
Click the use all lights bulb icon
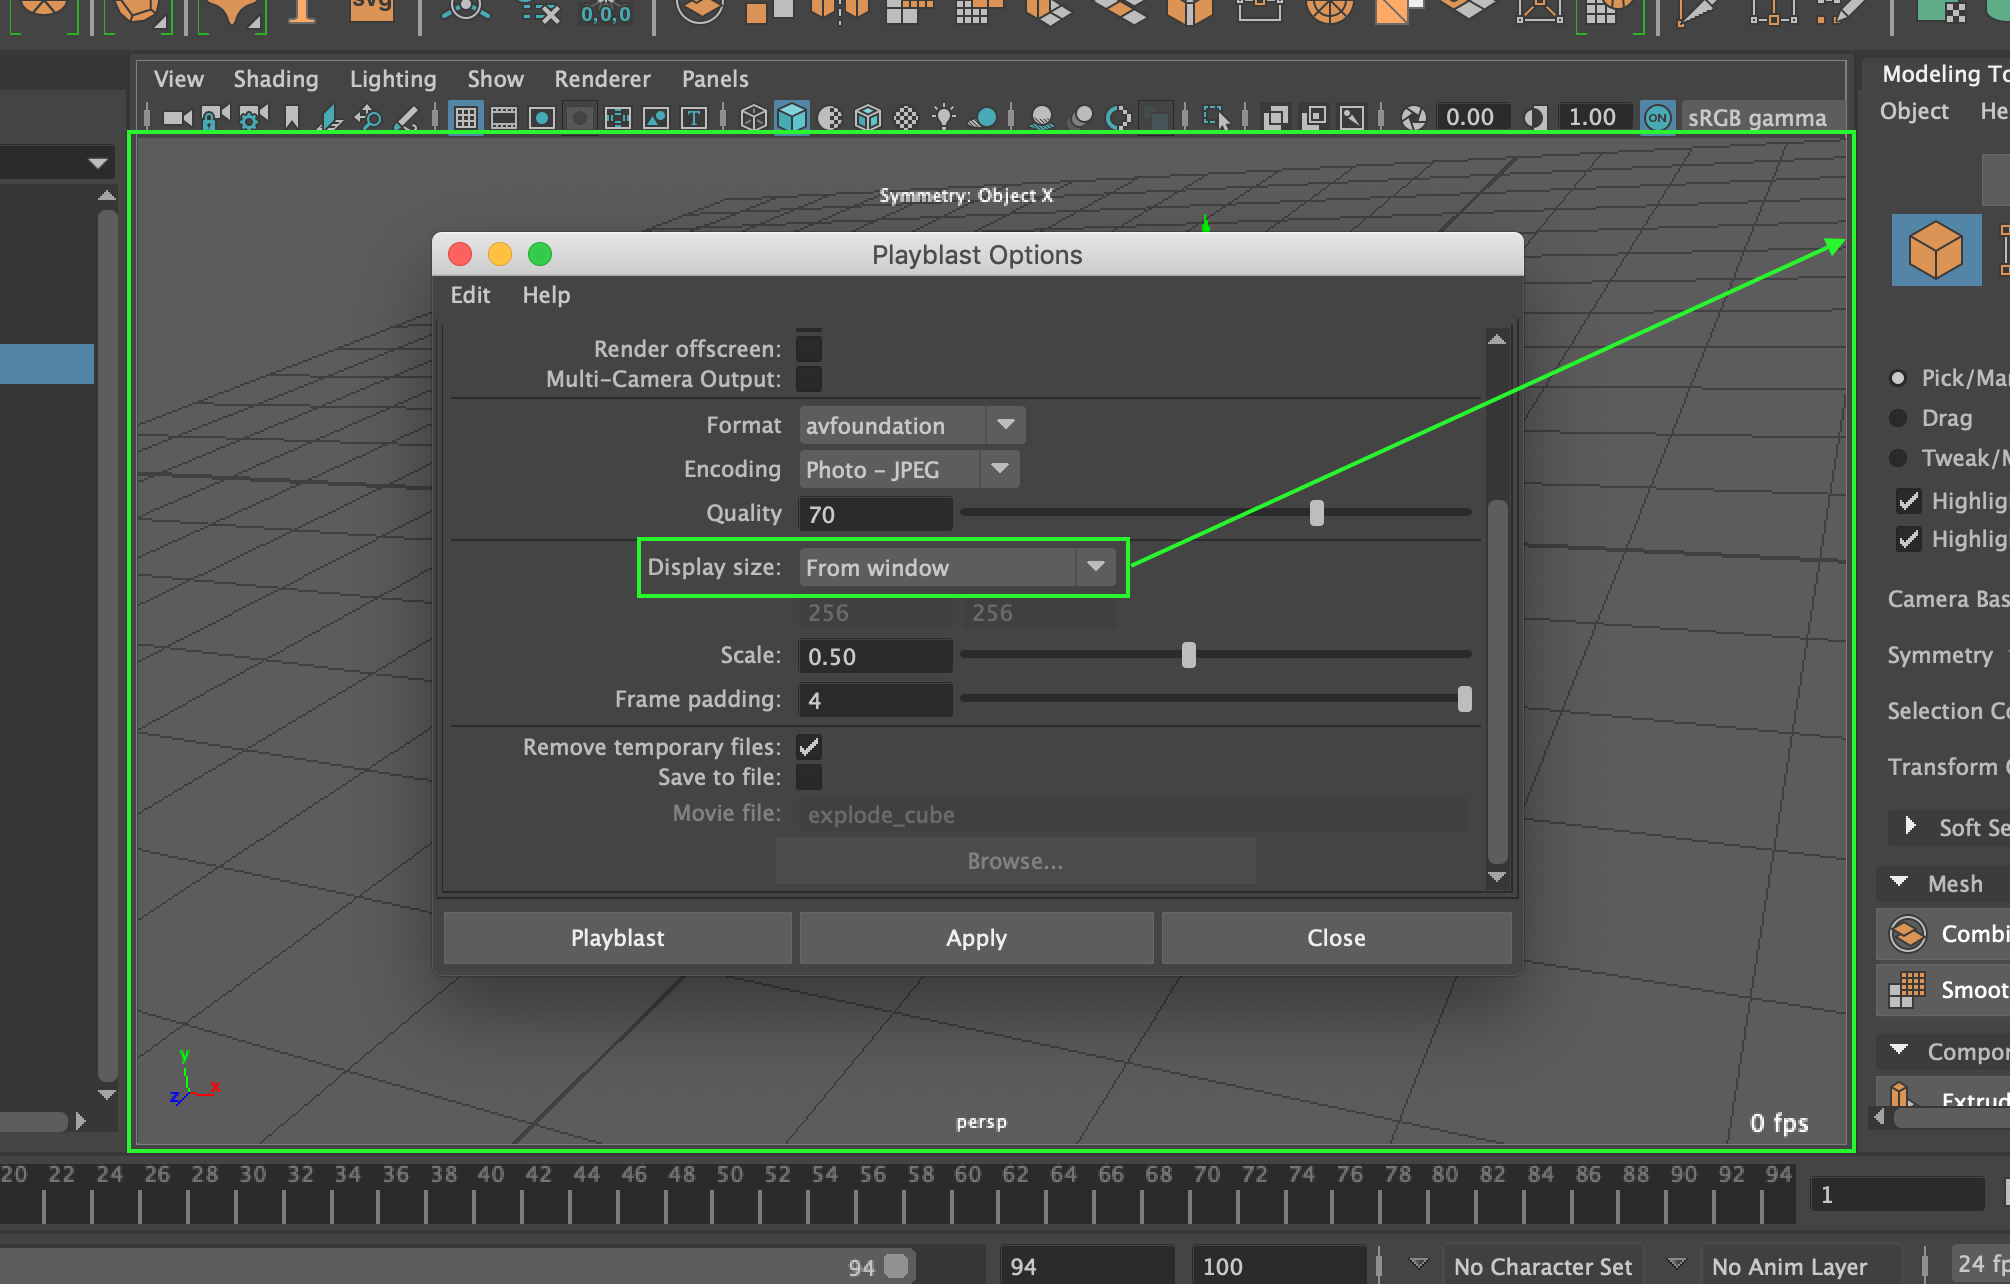[943, 118]
